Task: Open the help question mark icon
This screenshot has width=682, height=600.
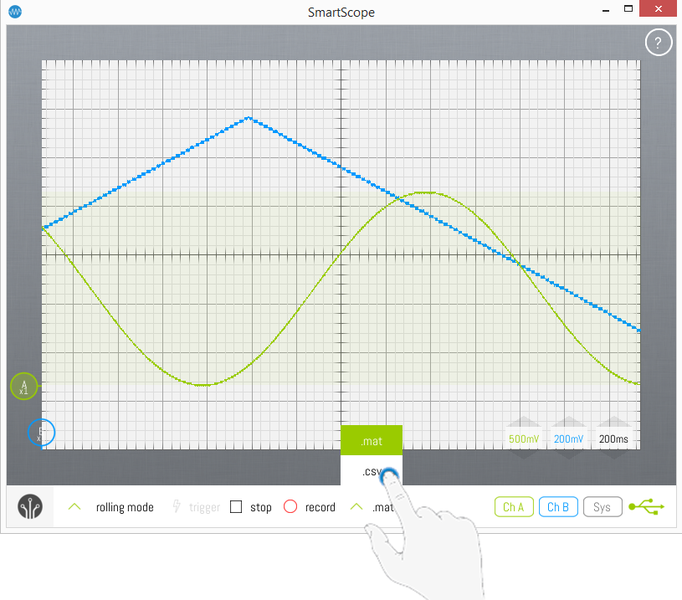Action: click(x=658, y=43)
